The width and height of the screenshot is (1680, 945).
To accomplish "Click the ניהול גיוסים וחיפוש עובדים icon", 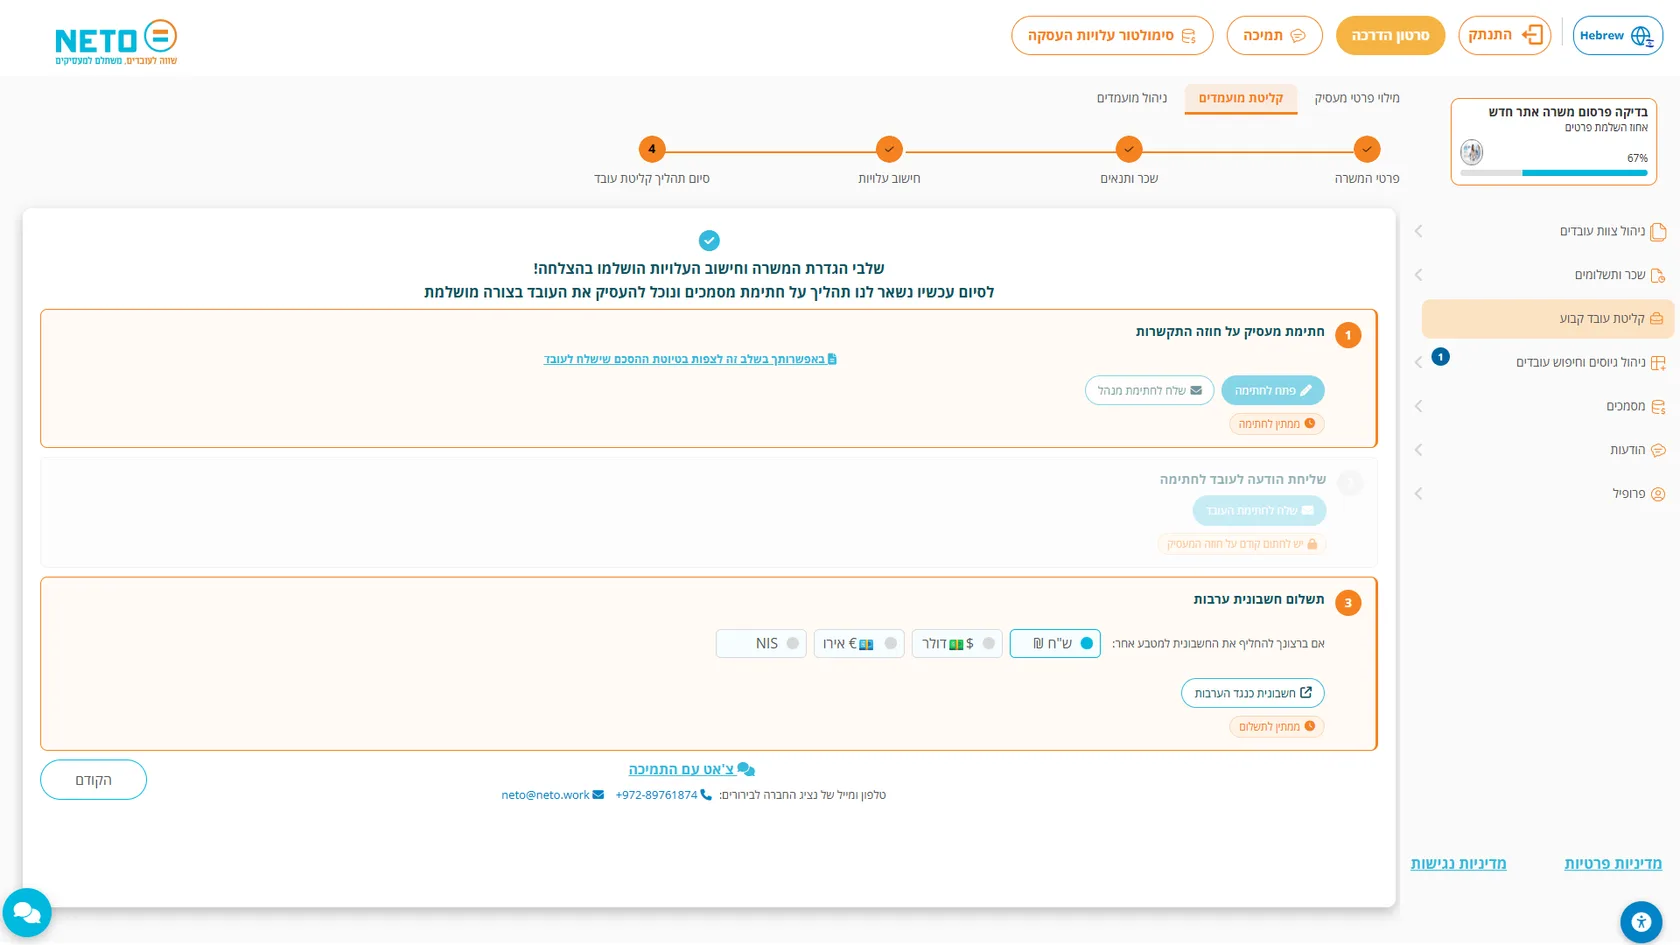I will [x=1658, y=363].
